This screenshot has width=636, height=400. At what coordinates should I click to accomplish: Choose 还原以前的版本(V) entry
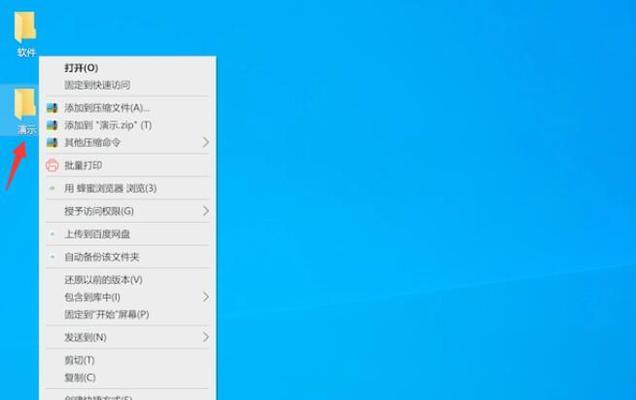(x=127, y=280)
